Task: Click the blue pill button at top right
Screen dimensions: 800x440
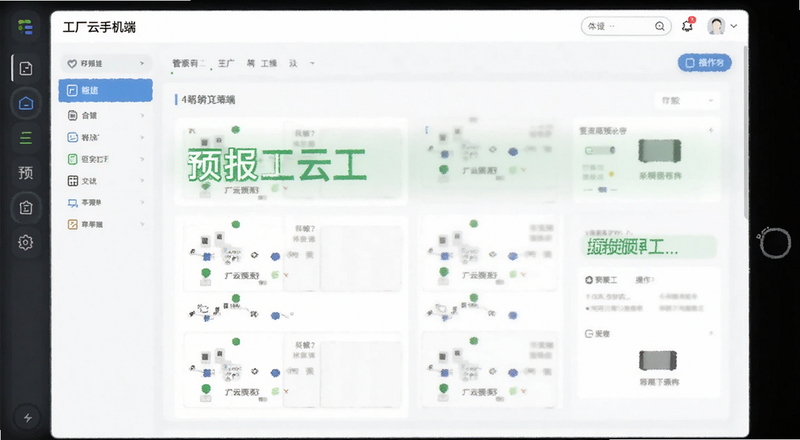Action: (705, 63)
